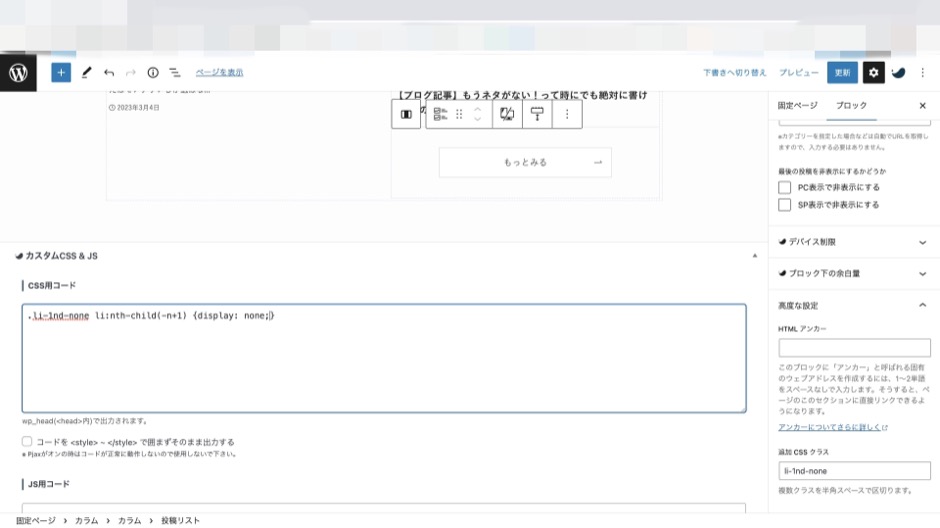Image resolution: width=940 pixels, height=528 pixels.
Task: Switch to the 固定ページ tab
Action: click(x=797, y=105)
